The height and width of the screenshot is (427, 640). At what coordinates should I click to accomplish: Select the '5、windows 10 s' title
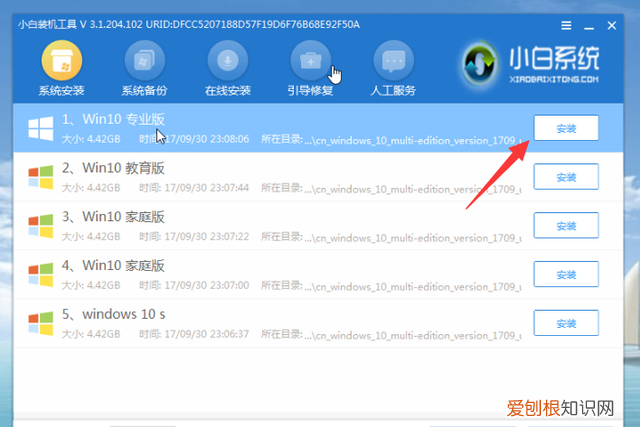click(113, 314)
